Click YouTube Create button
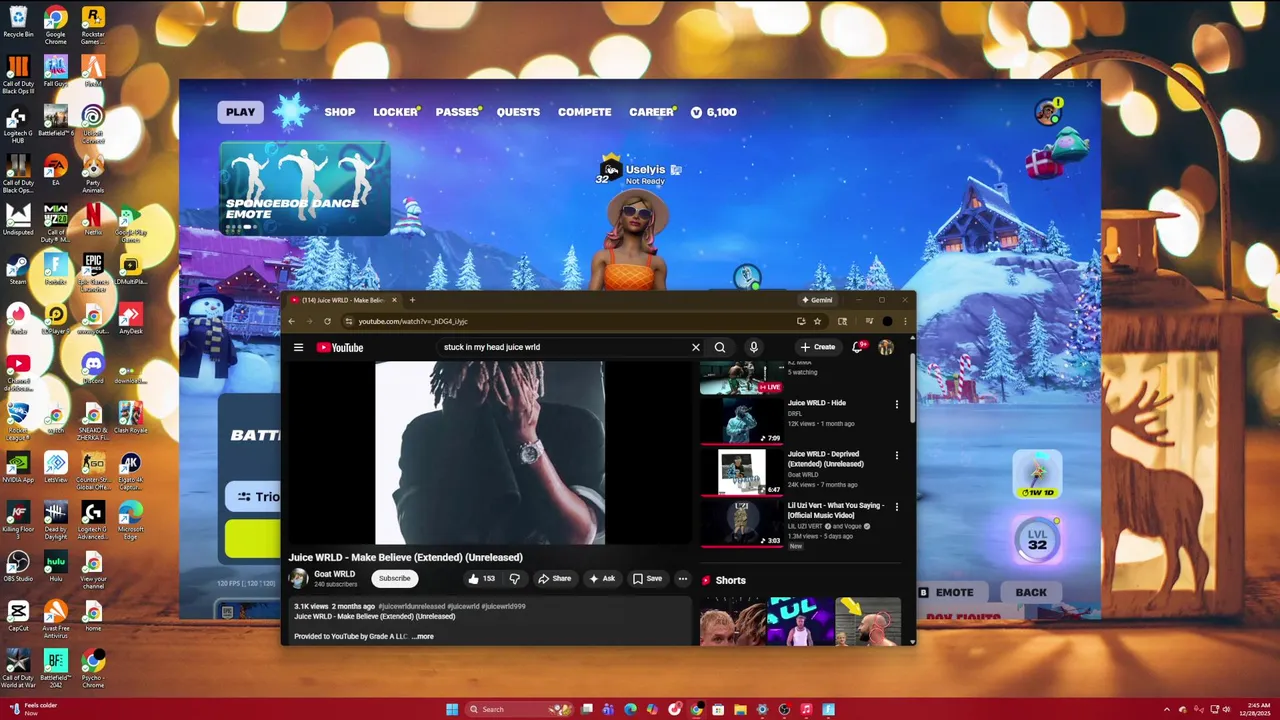1280x720 pixels. [818, 347]
